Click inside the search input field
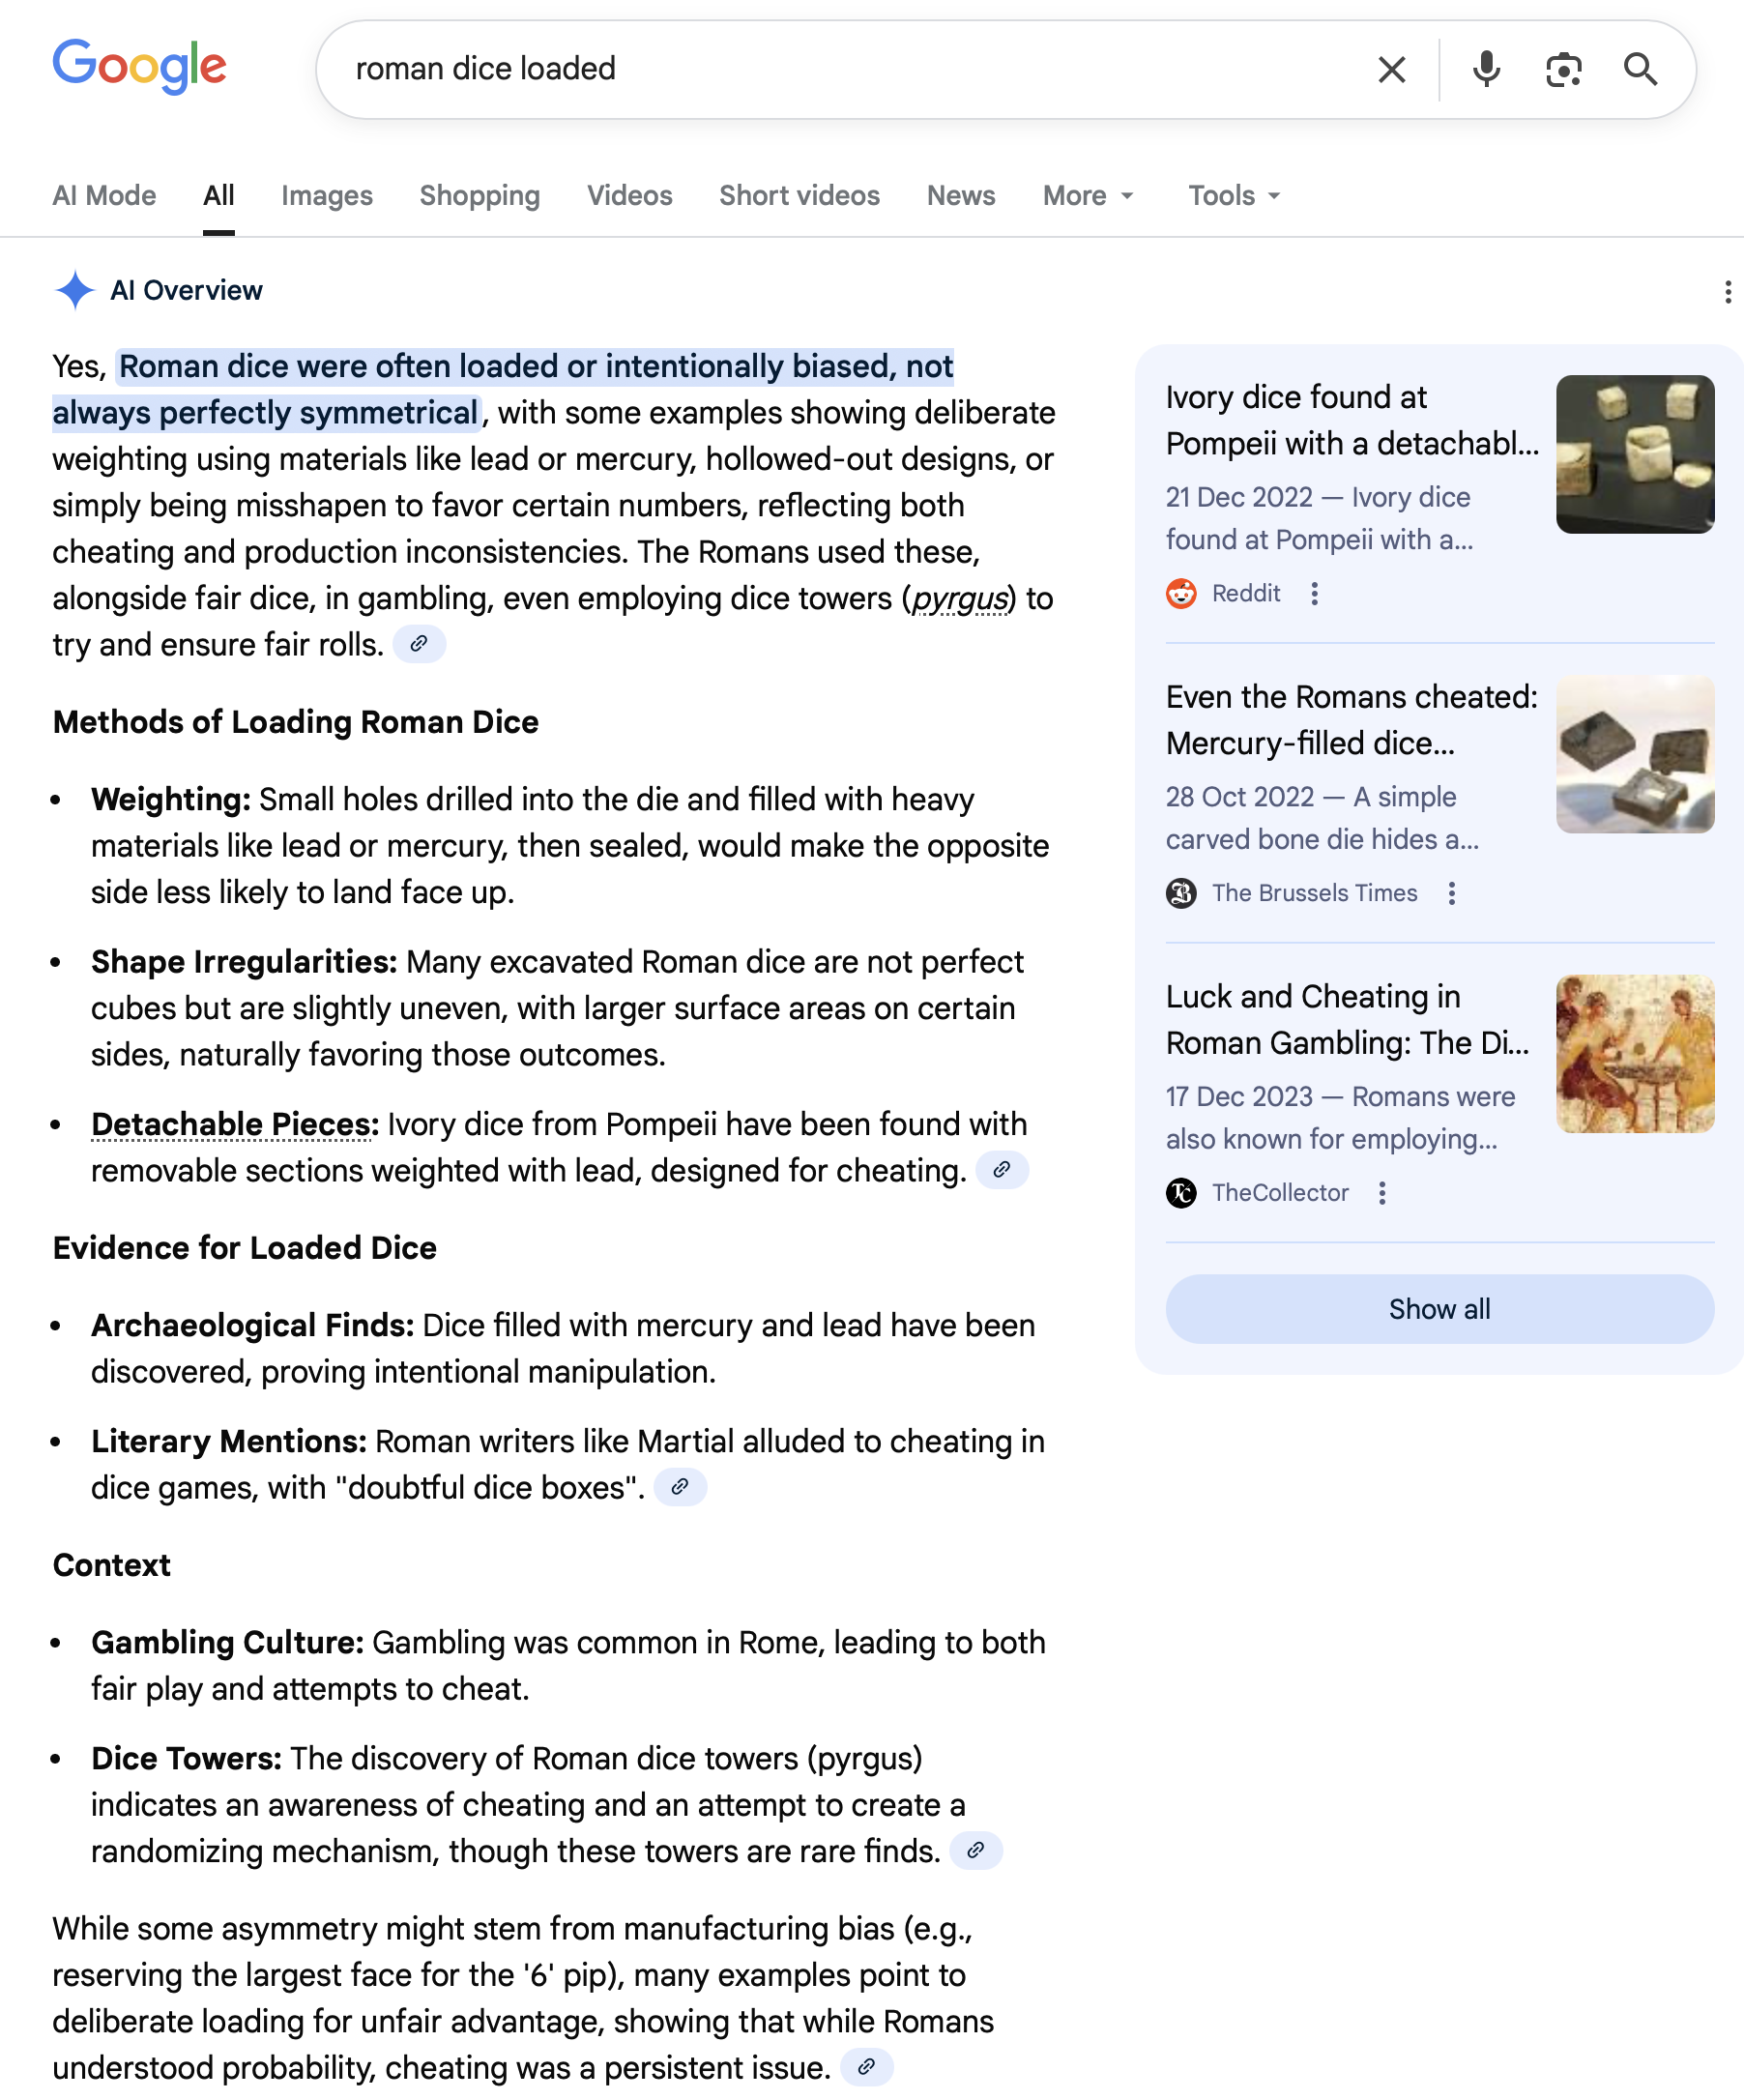 click(850, 69)
